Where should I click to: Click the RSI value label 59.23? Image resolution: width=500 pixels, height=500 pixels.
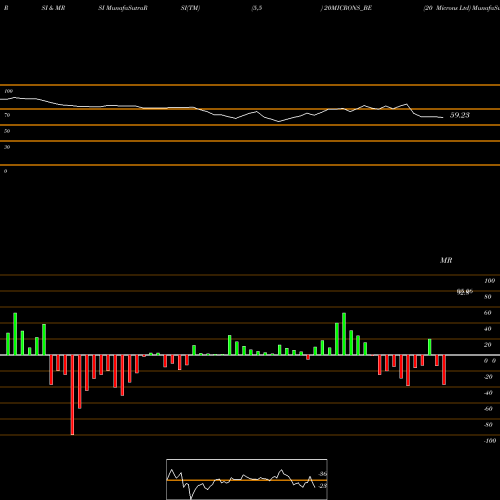pyautogui.click(x=460, y=115)
